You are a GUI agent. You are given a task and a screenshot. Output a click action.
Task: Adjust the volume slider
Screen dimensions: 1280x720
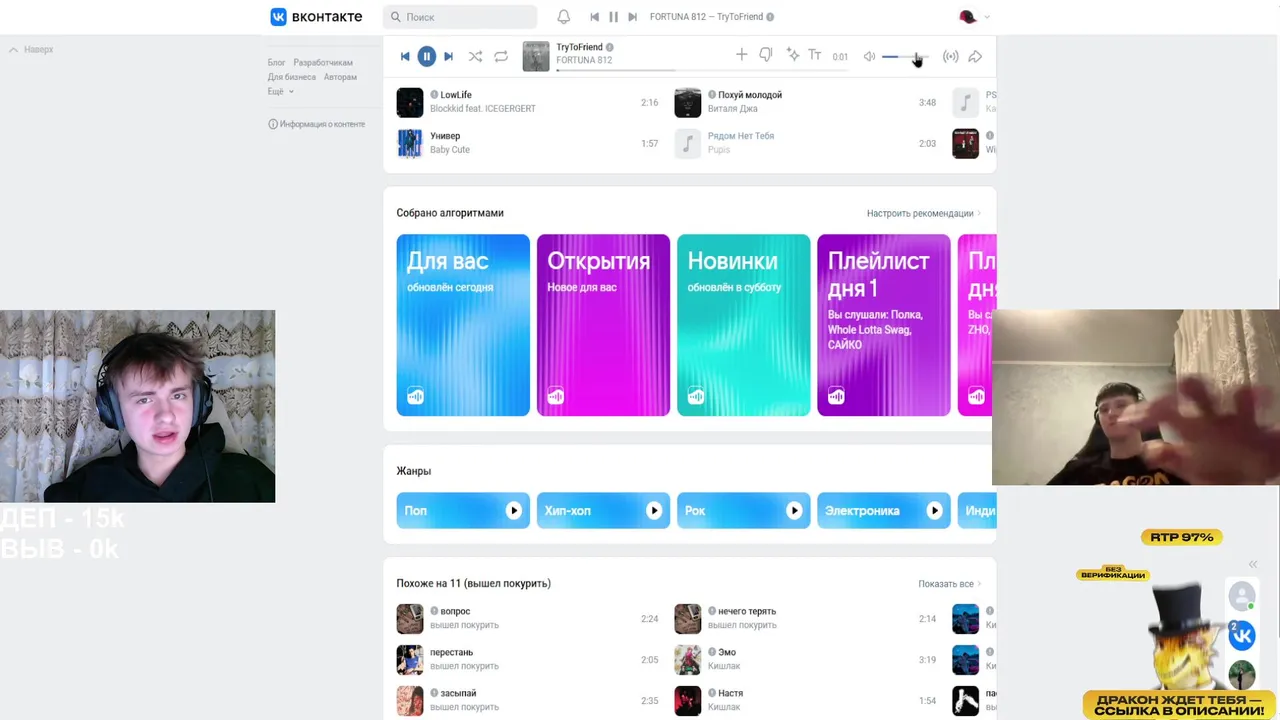pyautogui.click(x=905, y=57)
